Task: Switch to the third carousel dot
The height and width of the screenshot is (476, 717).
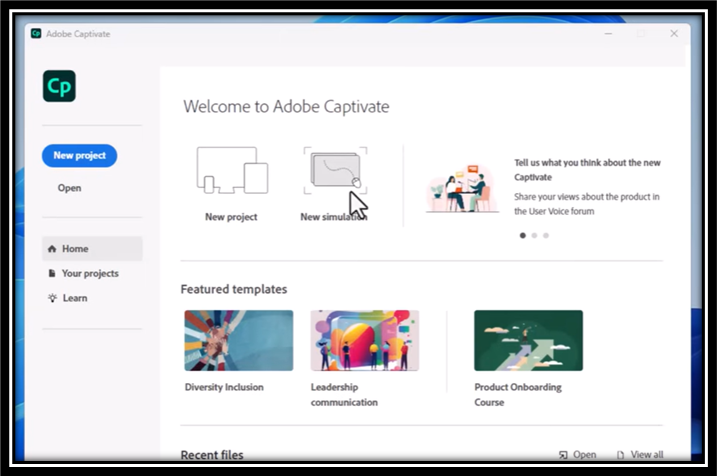Action: click(546, 235)
